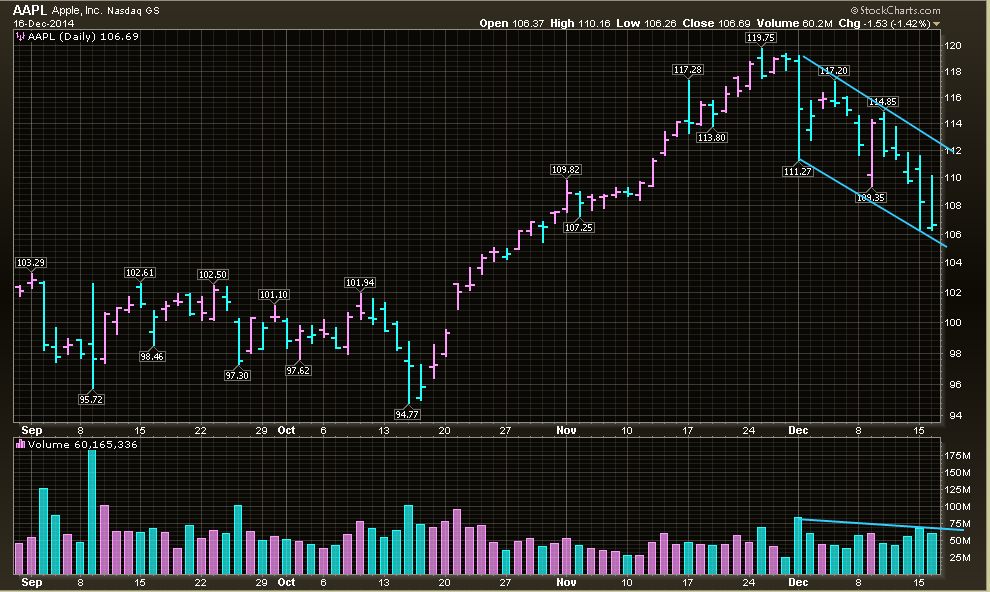Click the Nasdaq GS exchange label

[133, 11]
